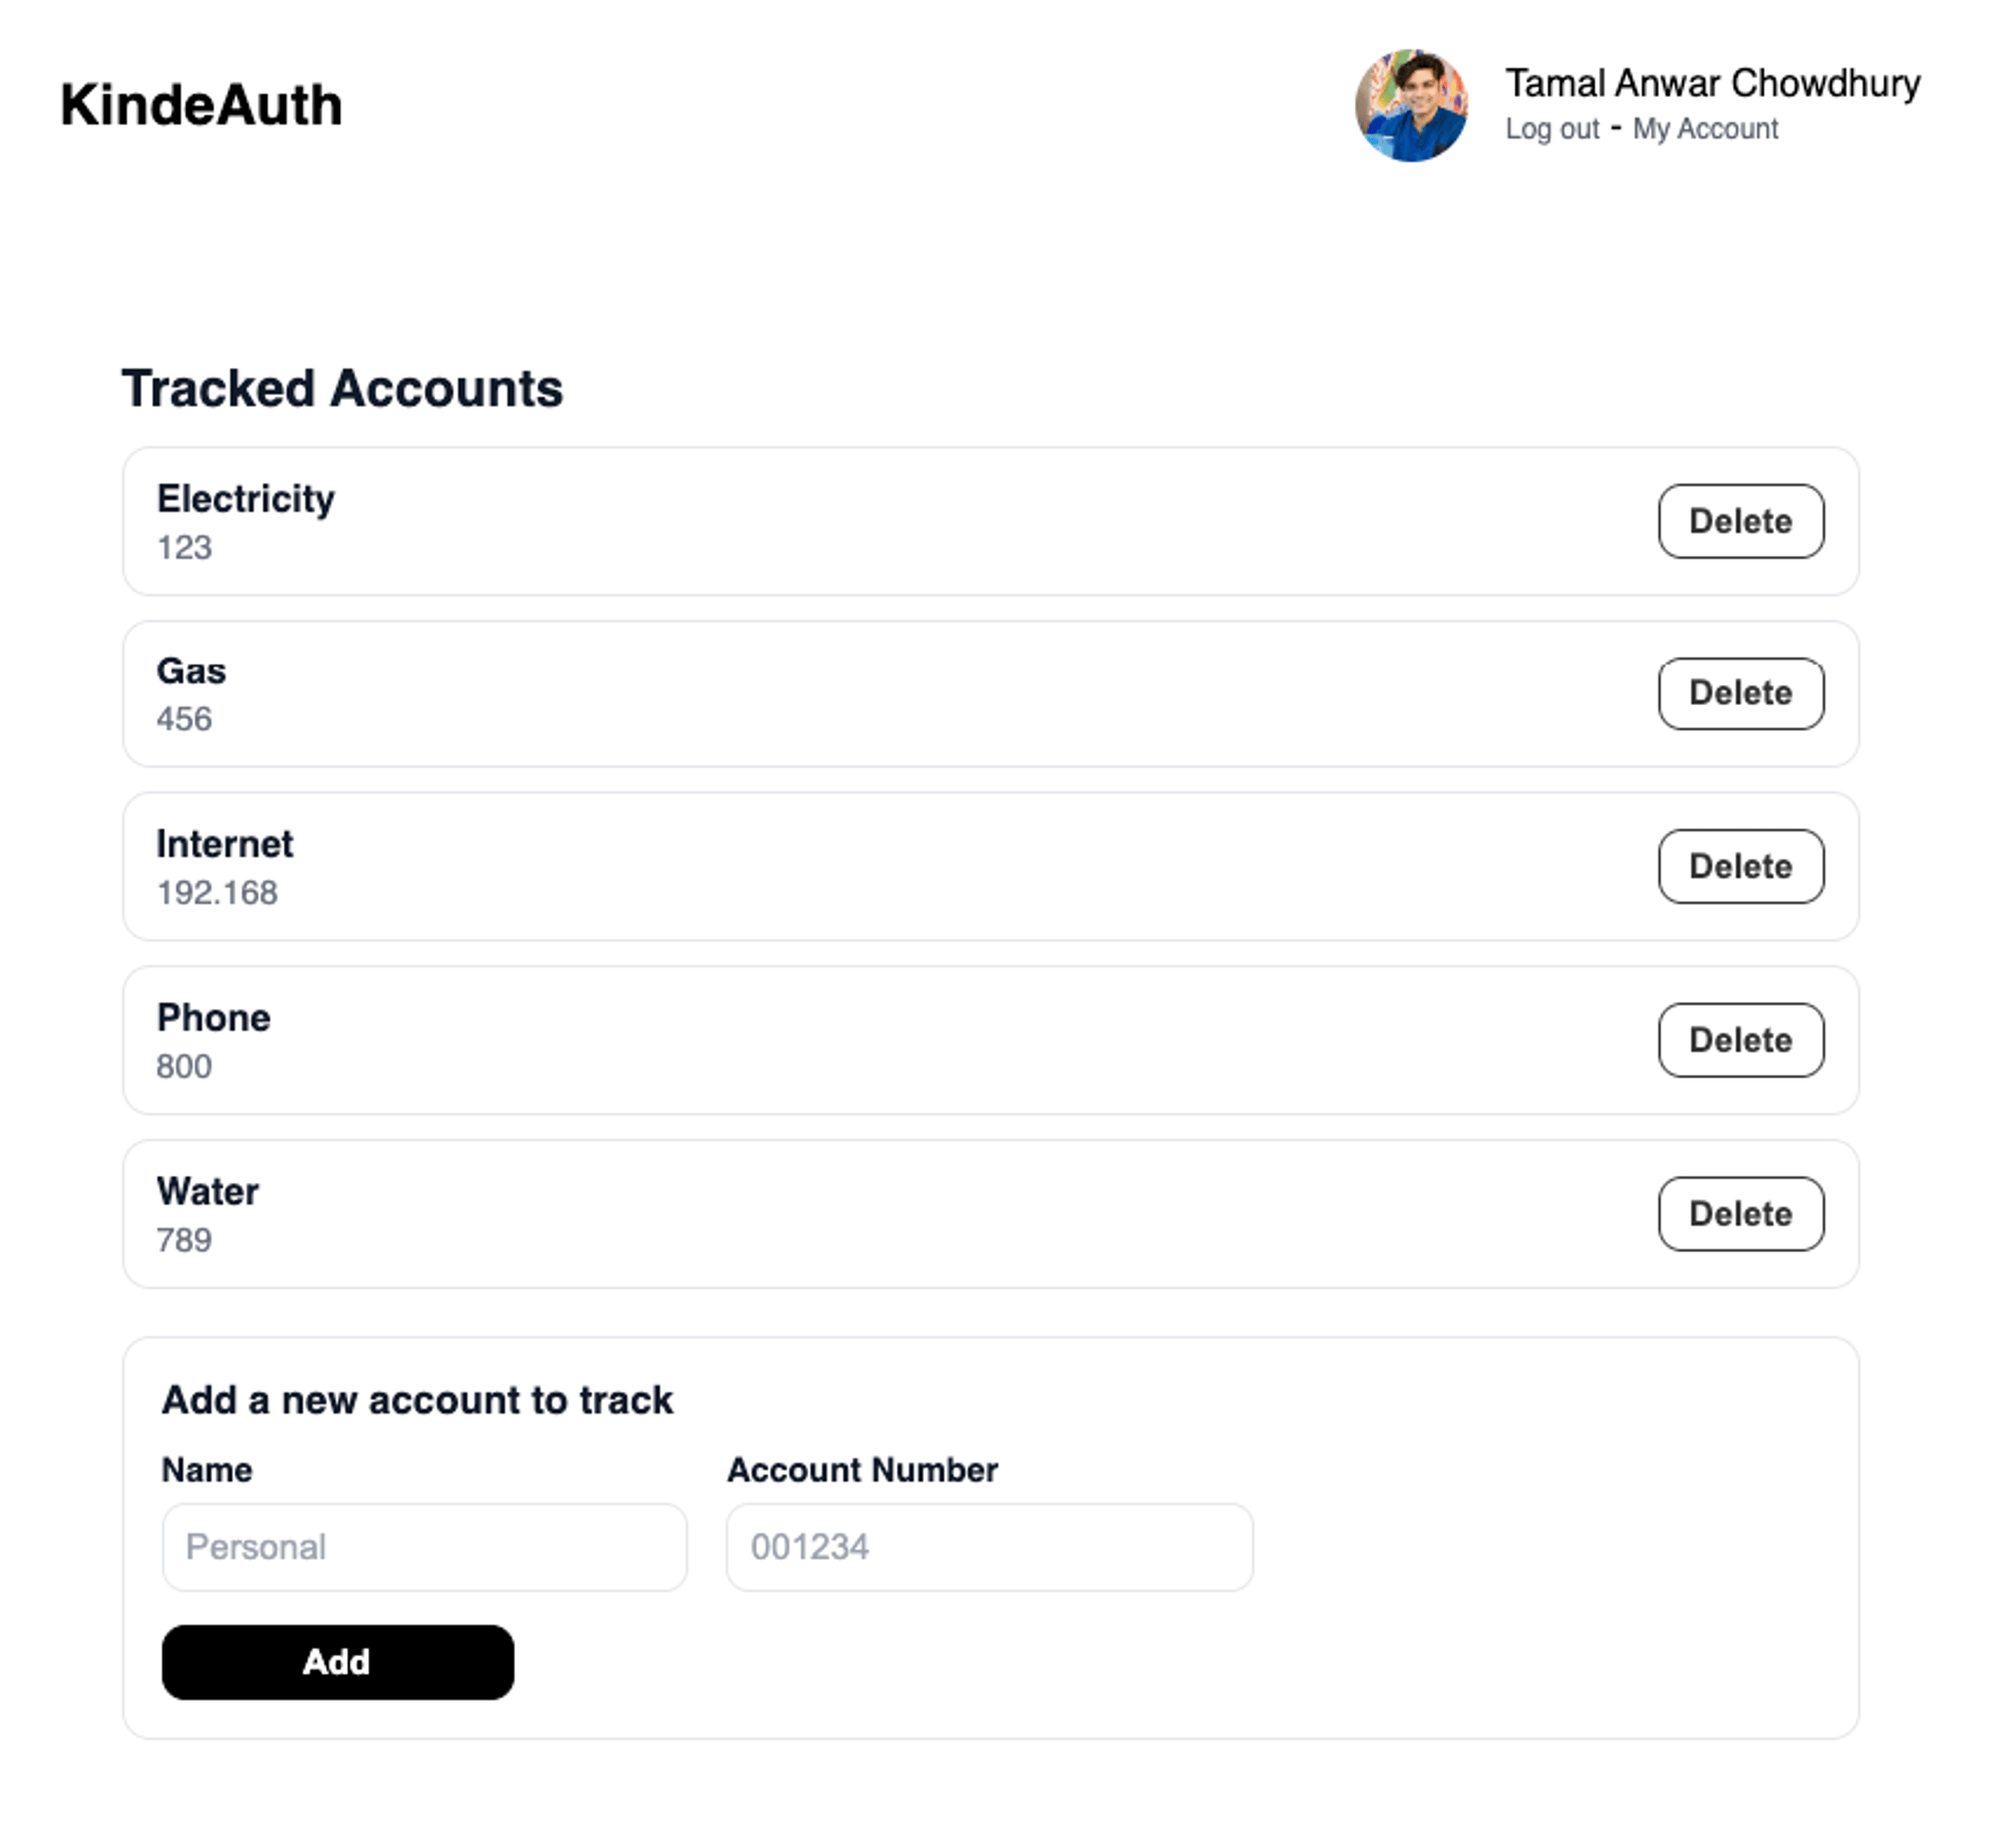Viewport: 1999px width, 1848px height.
Task: Click the Add button
Action: (x=337, y=1662)
